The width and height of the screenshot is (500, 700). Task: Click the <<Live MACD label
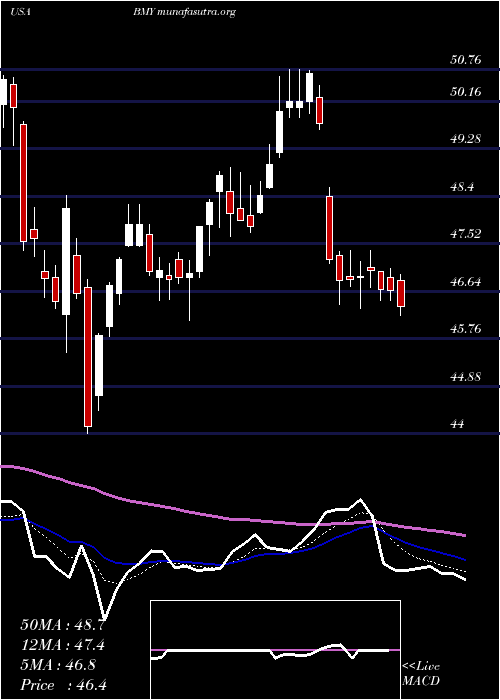(x=421, y=673)
